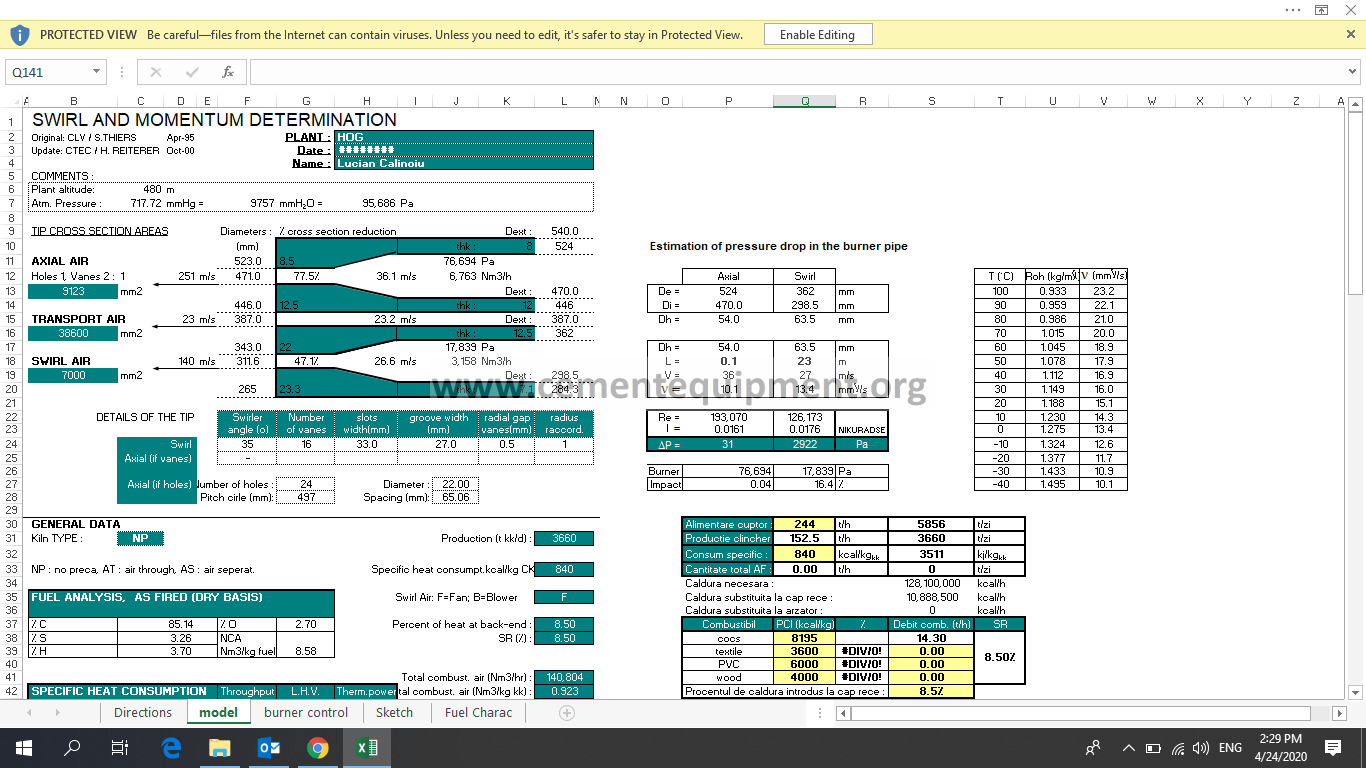Screen dimensions: 1366x768
Task: Click the volume speaker icon in tray
Action: (1201, 747)
